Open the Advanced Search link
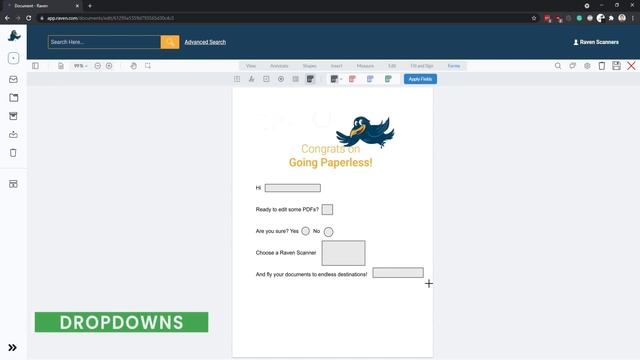Viewport: 640px width, 360px height. point(205,42)
